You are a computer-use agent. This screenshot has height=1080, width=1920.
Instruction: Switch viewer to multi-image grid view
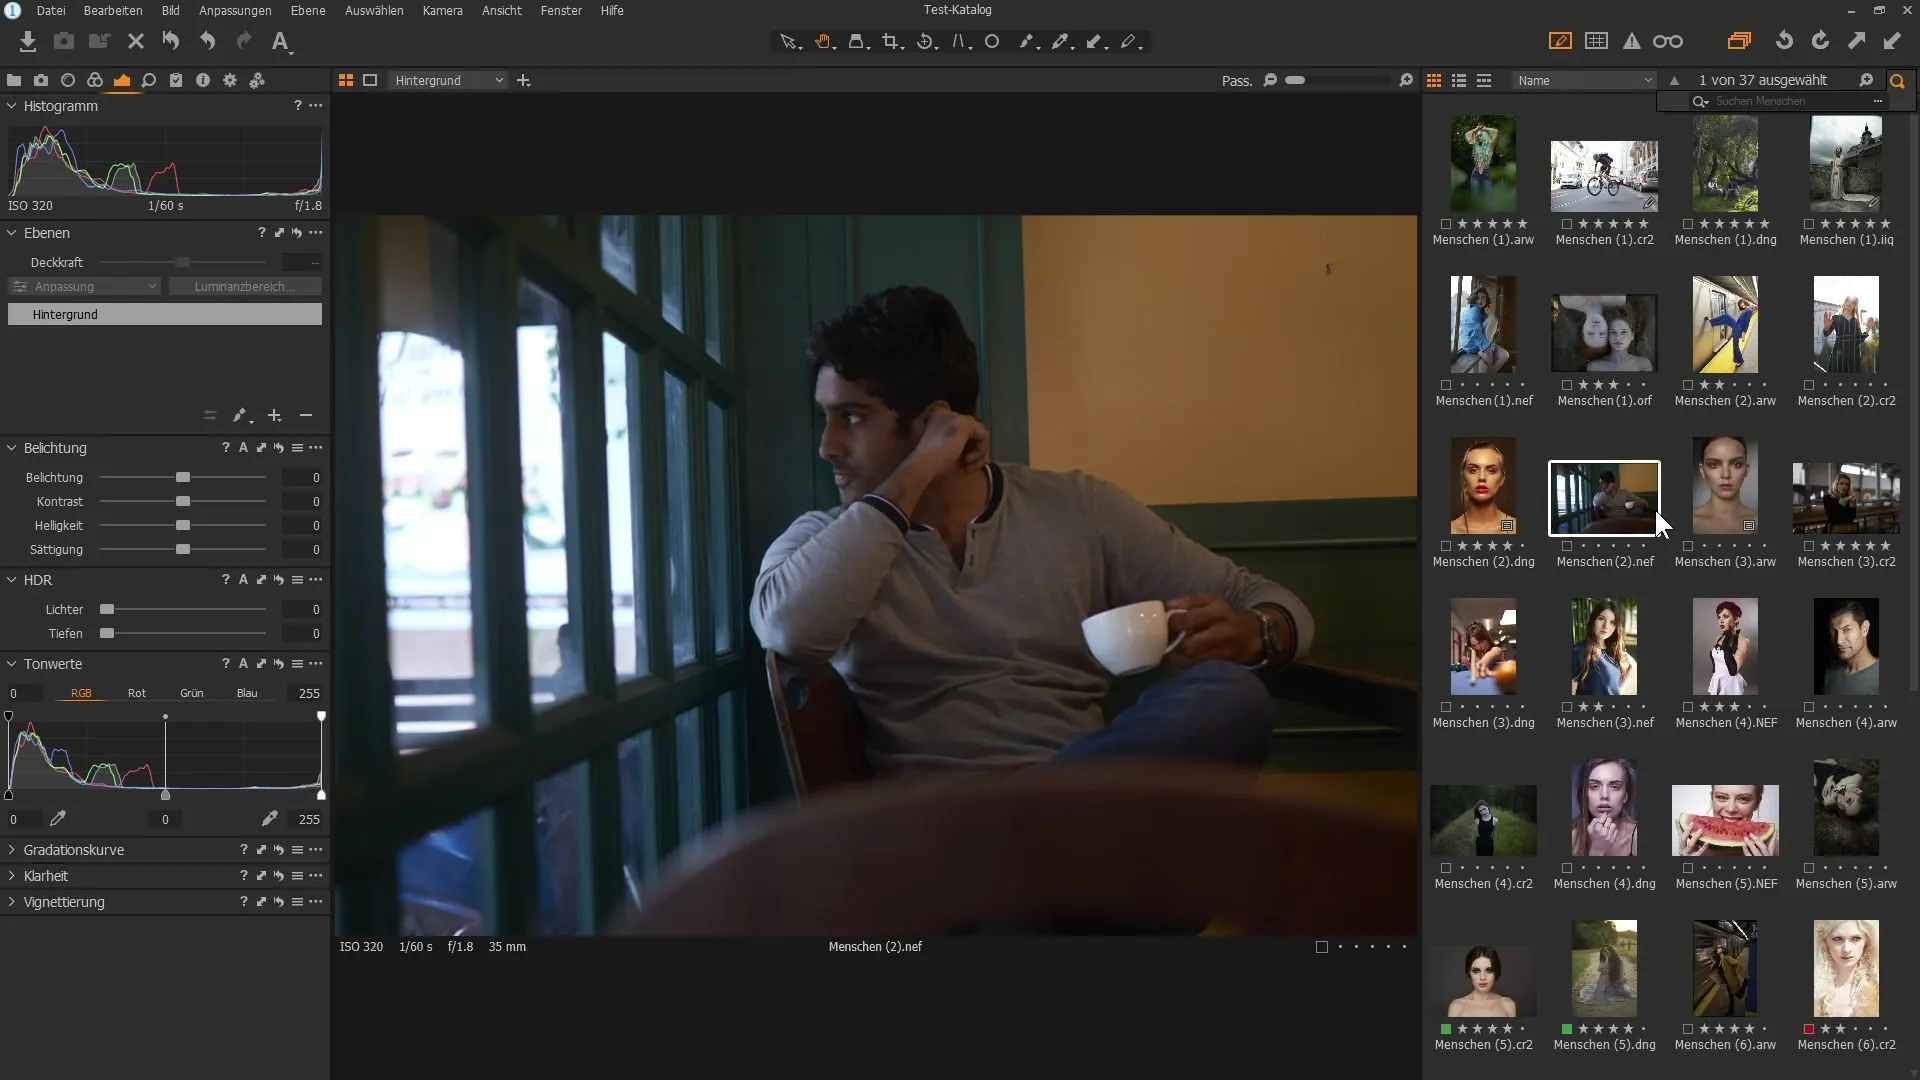(x=346, y=80)
